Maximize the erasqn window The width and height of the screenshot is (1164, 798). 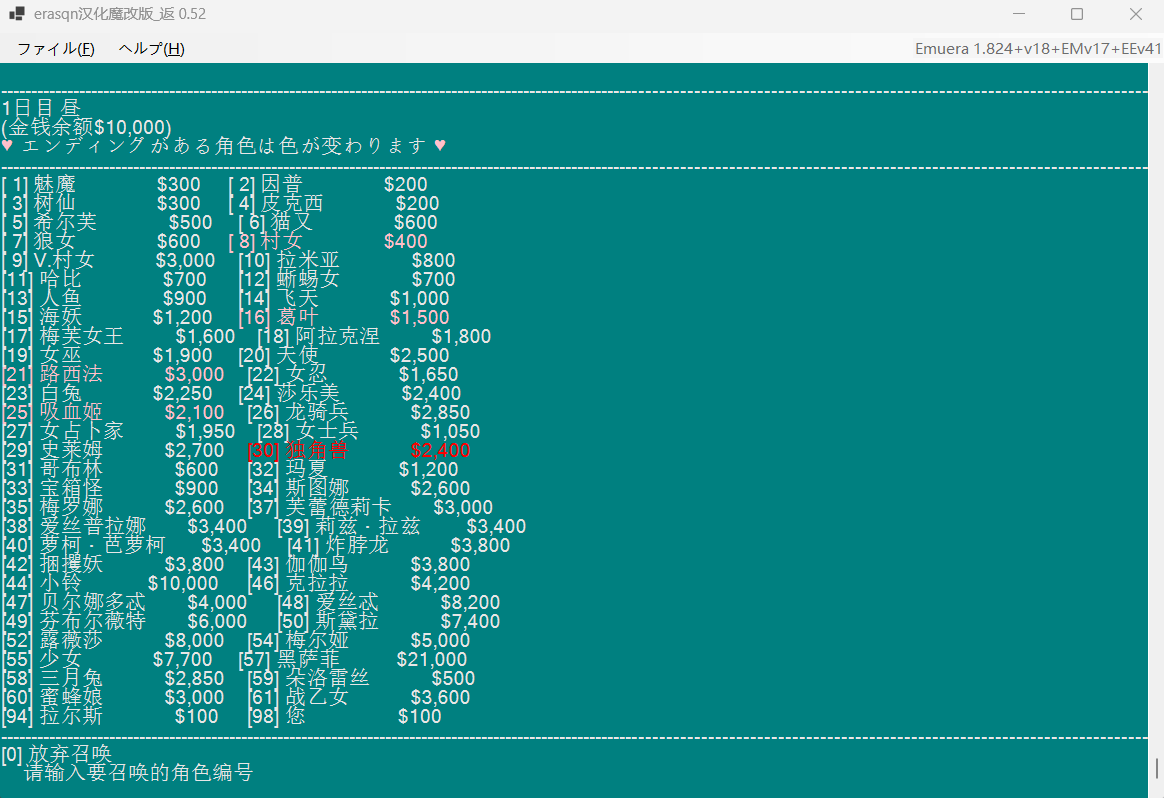(x=1077, y=14)
